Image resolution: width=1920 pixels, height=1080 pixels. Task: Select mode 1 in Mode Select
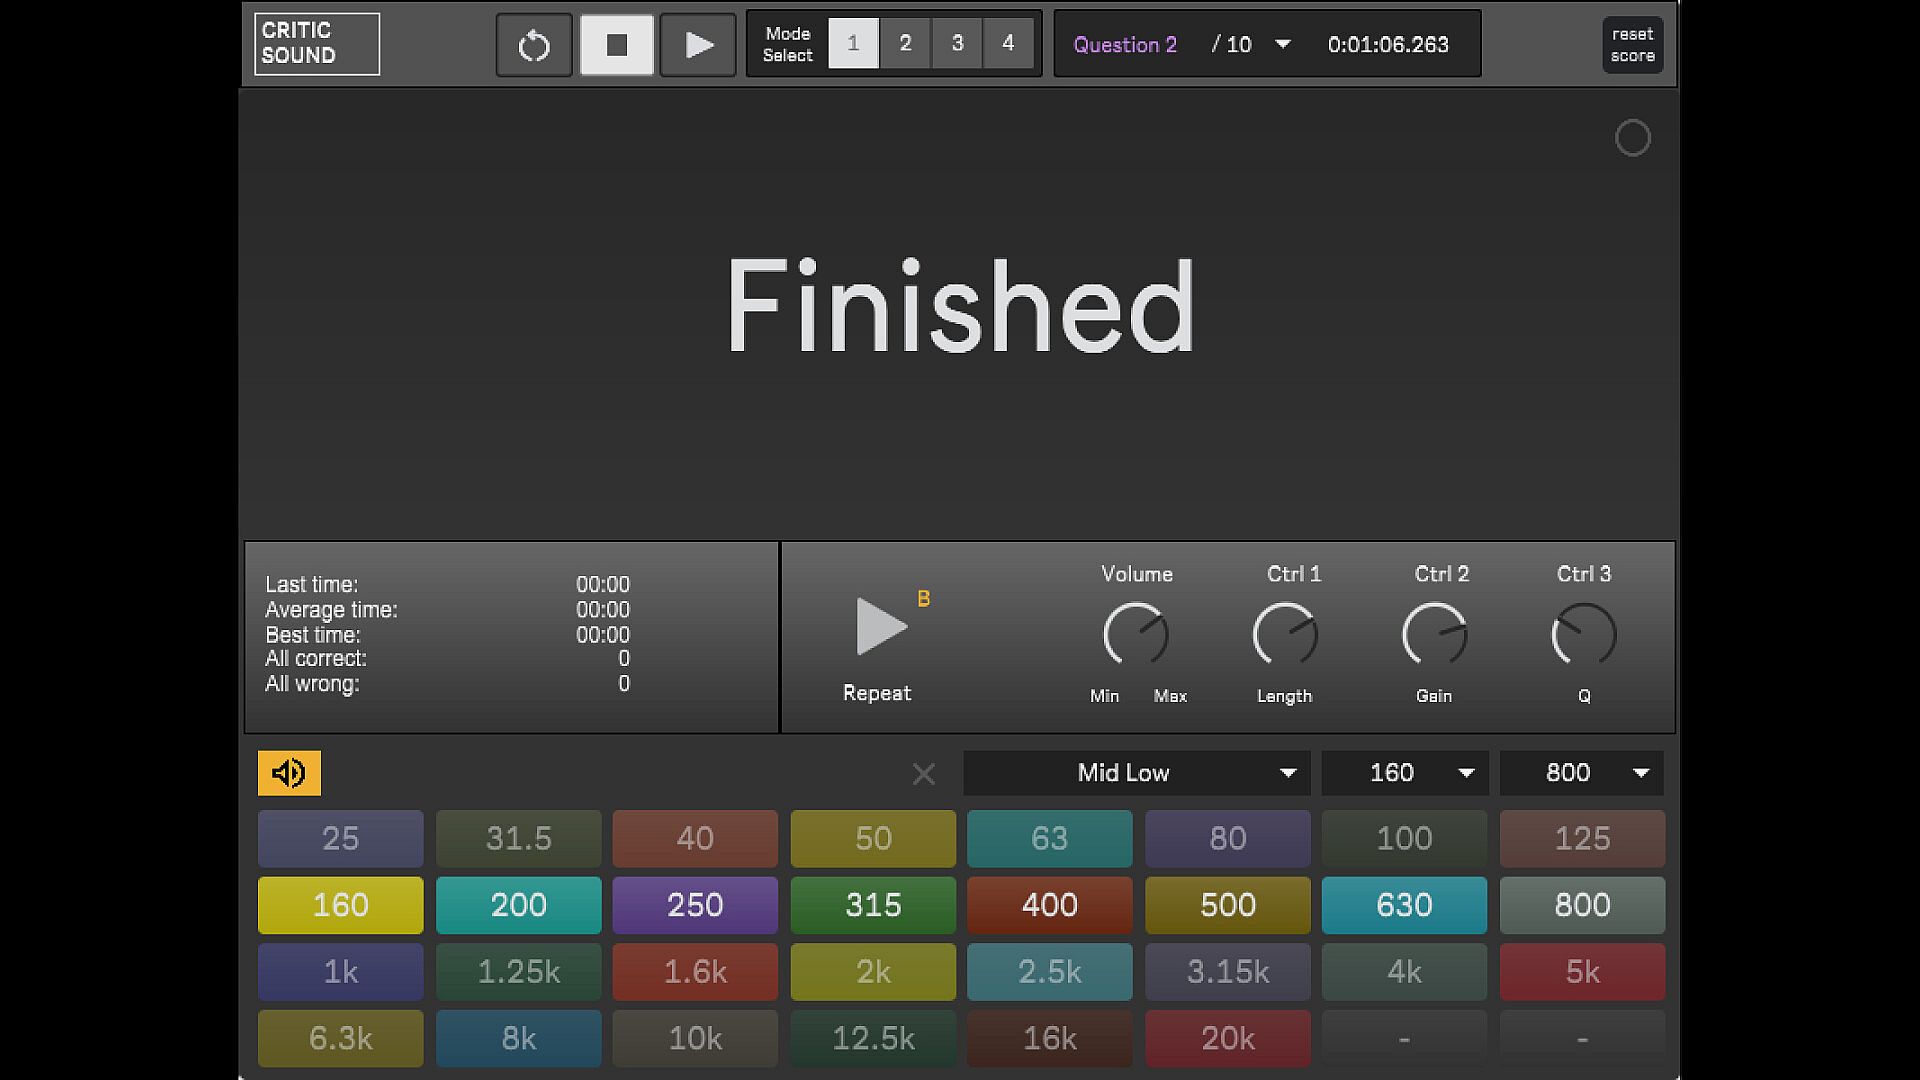853,44
